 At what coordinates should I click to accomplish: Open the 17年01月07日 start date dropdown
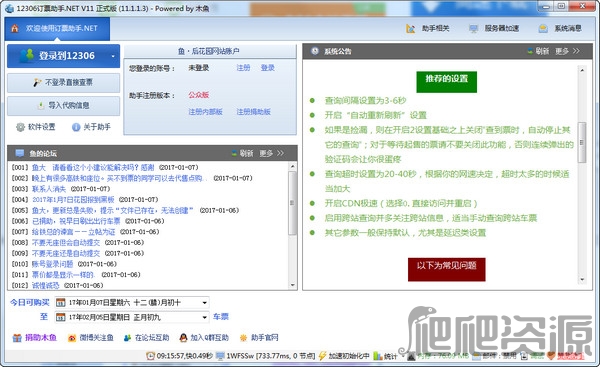pos(205,303)
